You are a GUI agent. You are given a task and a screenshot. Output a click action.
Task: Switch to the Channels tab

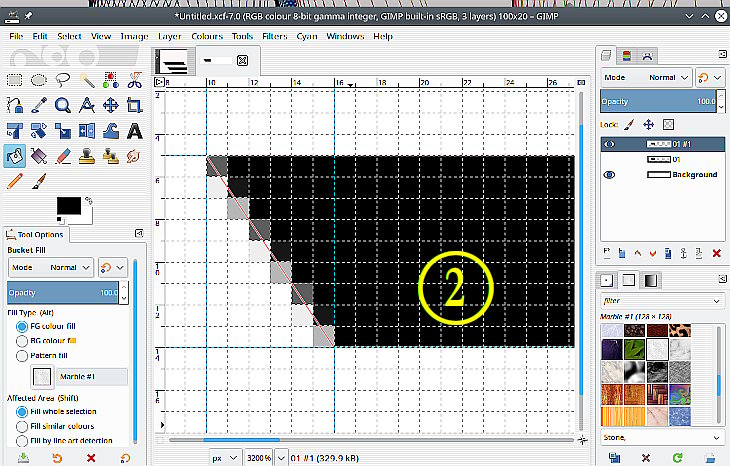click(x=627, y=56)
